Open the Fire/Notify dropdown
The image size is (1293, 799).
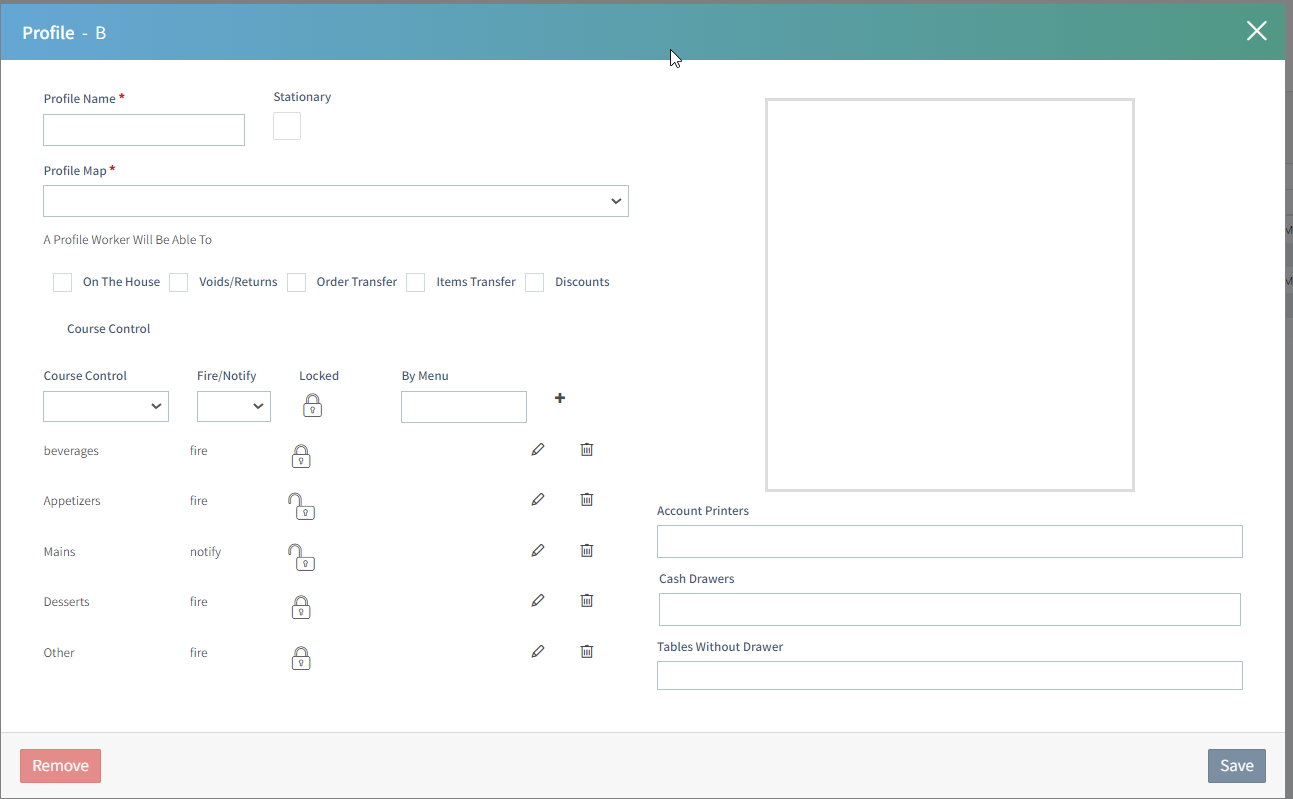click(233, 406)
